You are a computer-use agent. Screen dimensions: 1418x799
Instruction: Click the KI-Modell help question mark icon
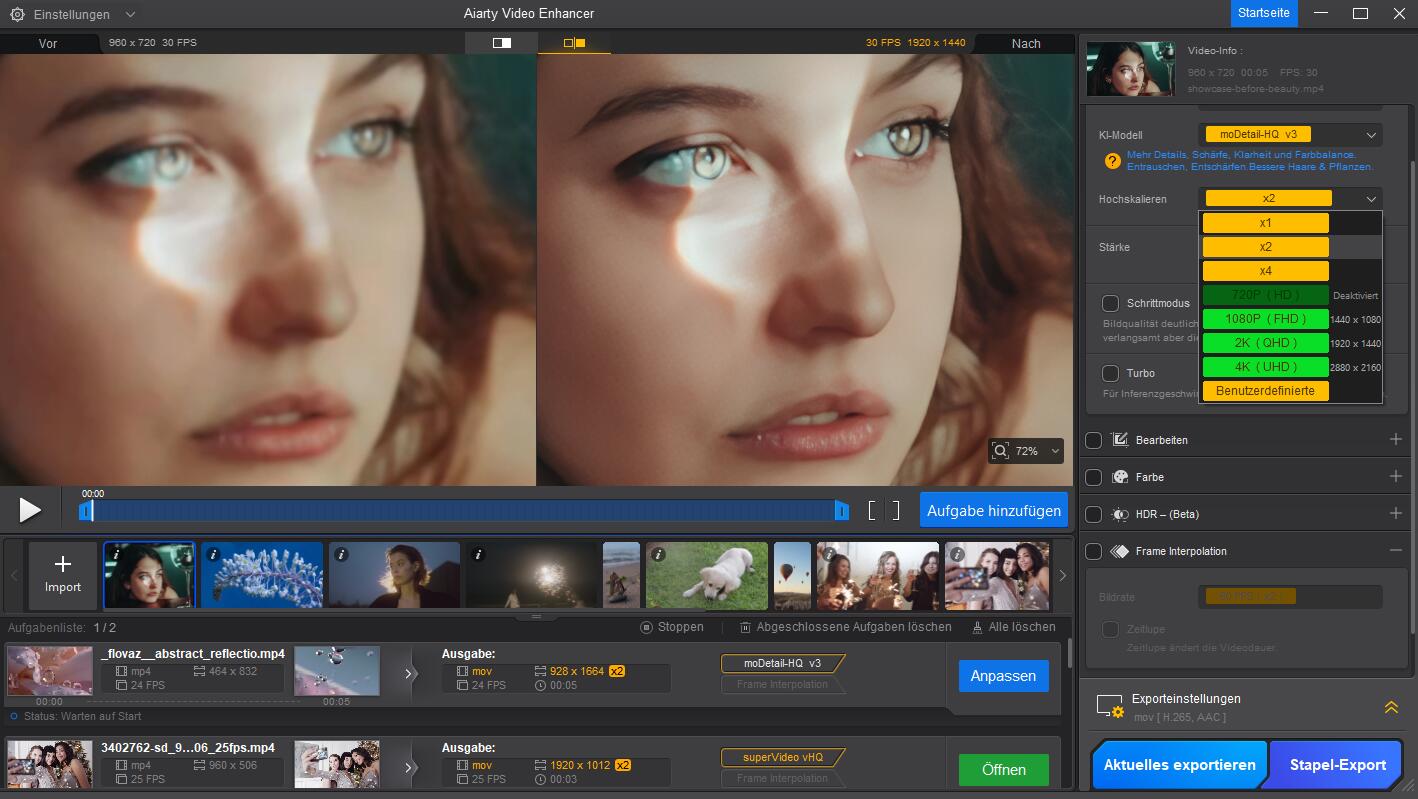click(1112, 161)
